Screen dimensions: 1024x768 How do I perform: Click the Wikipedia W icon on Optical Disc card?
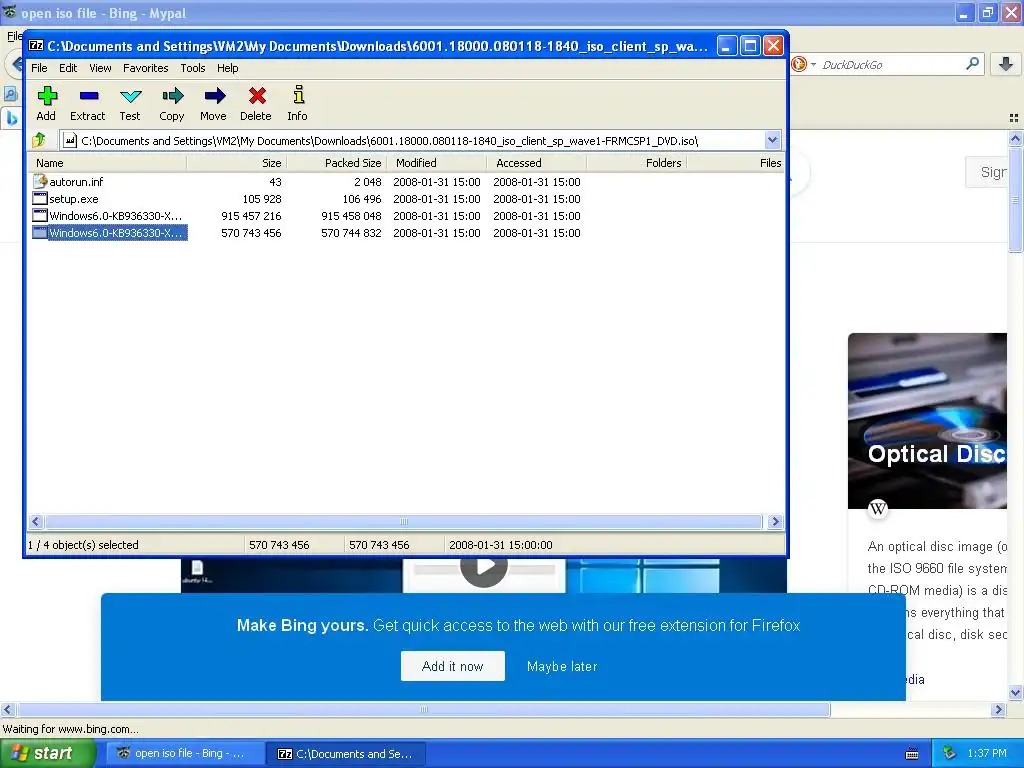point(878,509)
